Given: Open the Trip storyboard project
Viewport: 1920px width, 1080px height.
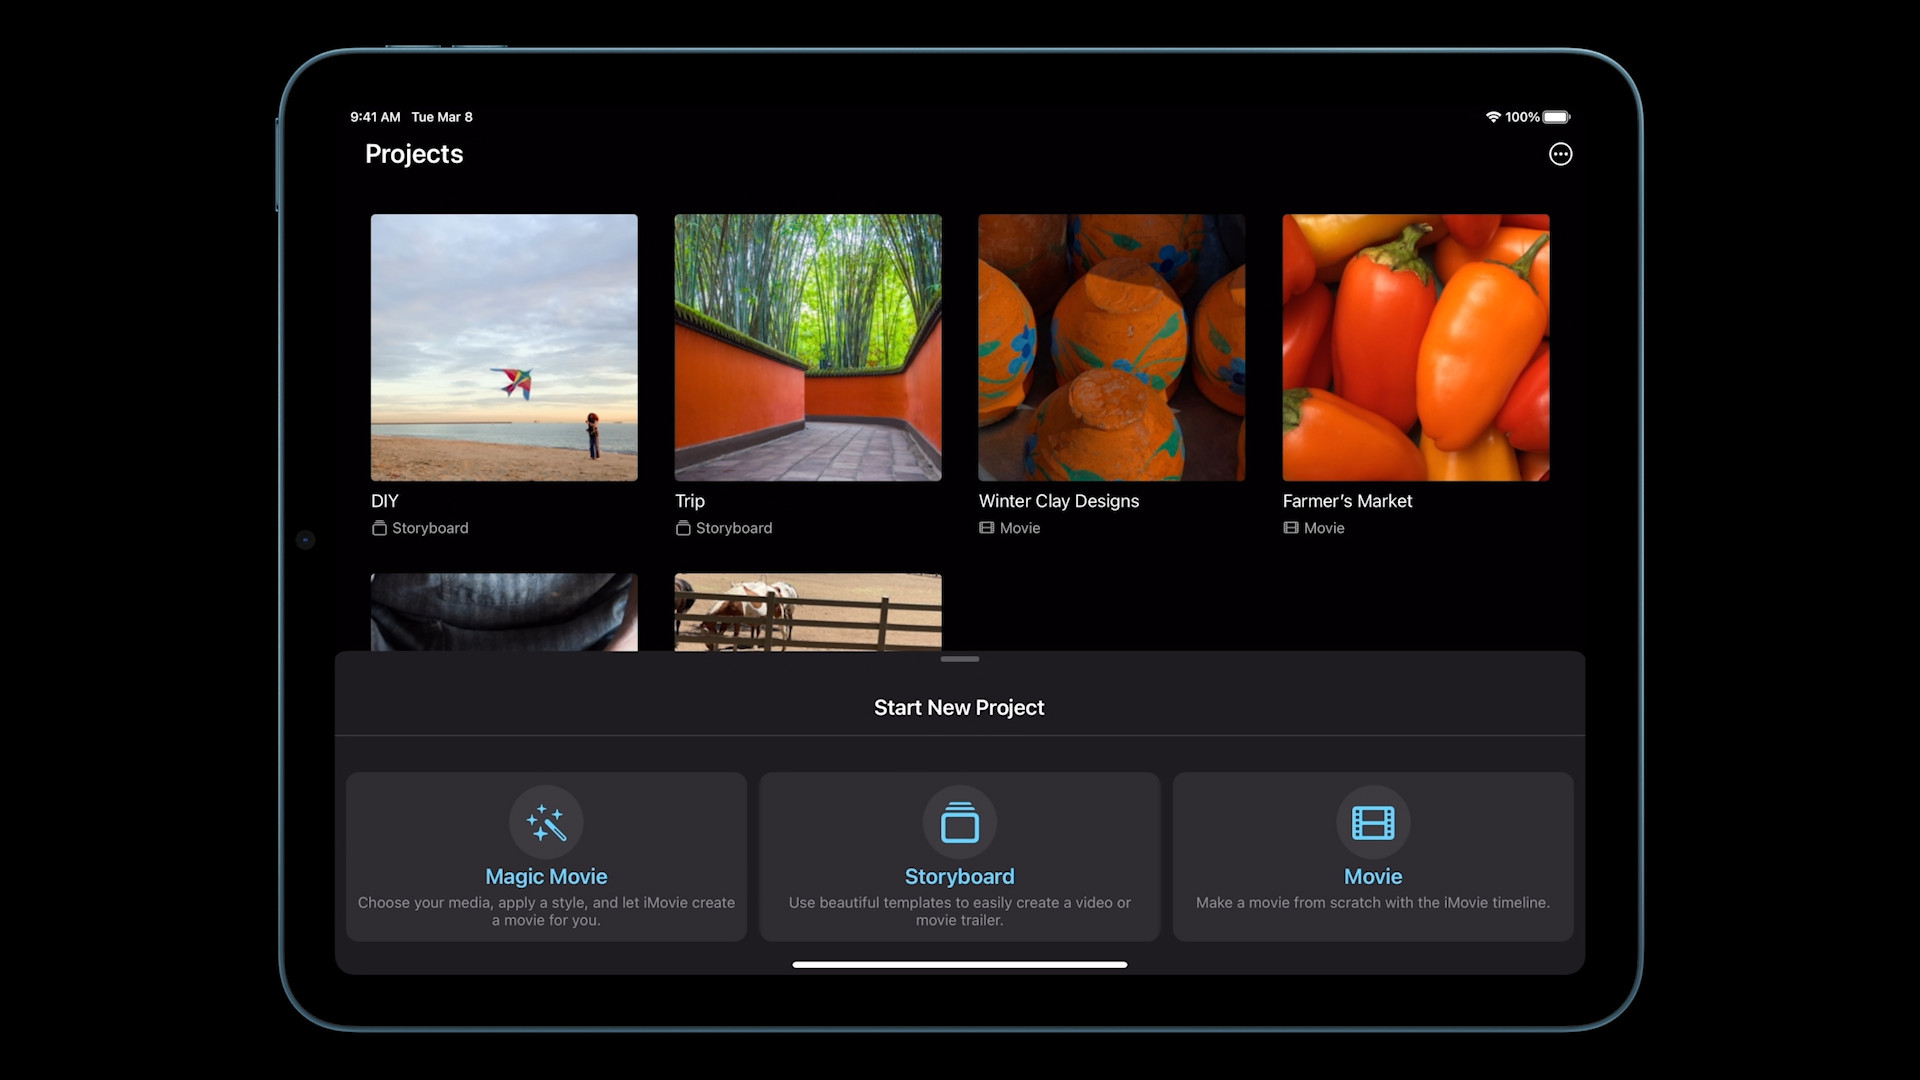Looking at the screenshot, I should click(807, 347).
